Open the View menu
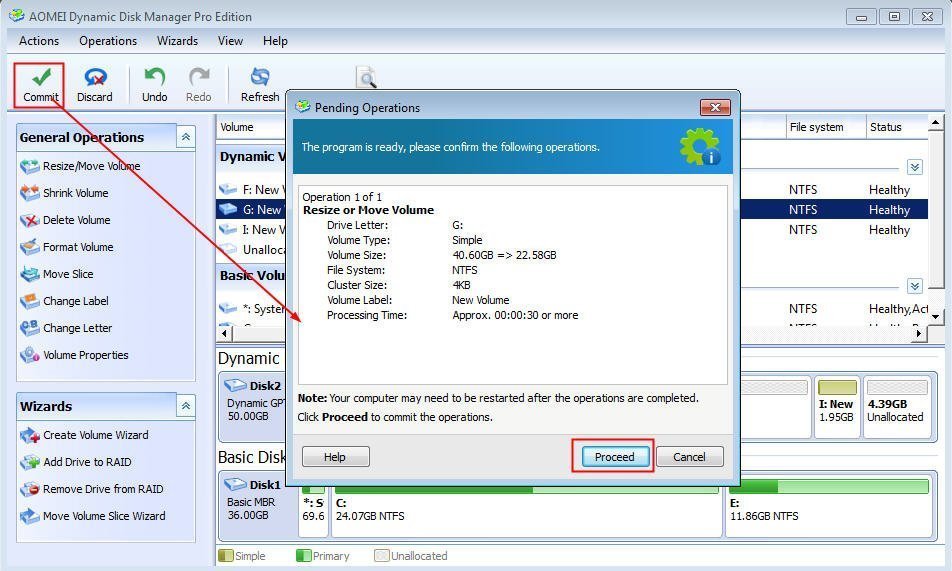This screenshot has height=571, width=952. click(x=230, y=41)
